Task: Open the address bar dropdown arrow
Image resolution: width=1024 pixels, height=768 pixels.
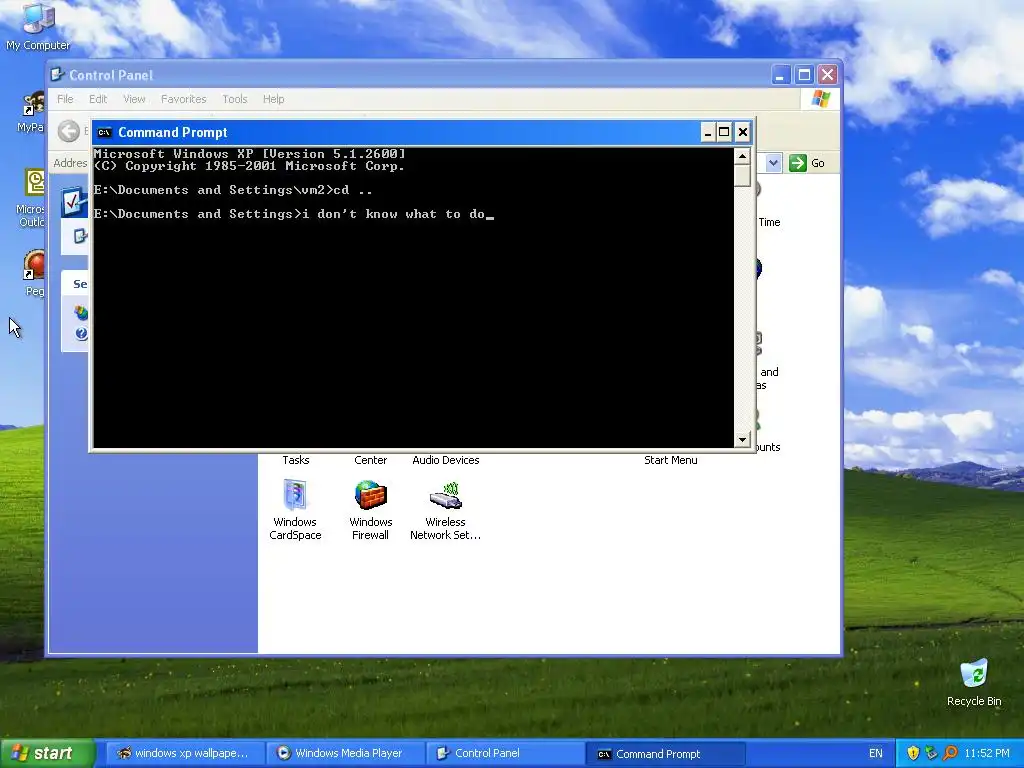Action: click(773, 163)
